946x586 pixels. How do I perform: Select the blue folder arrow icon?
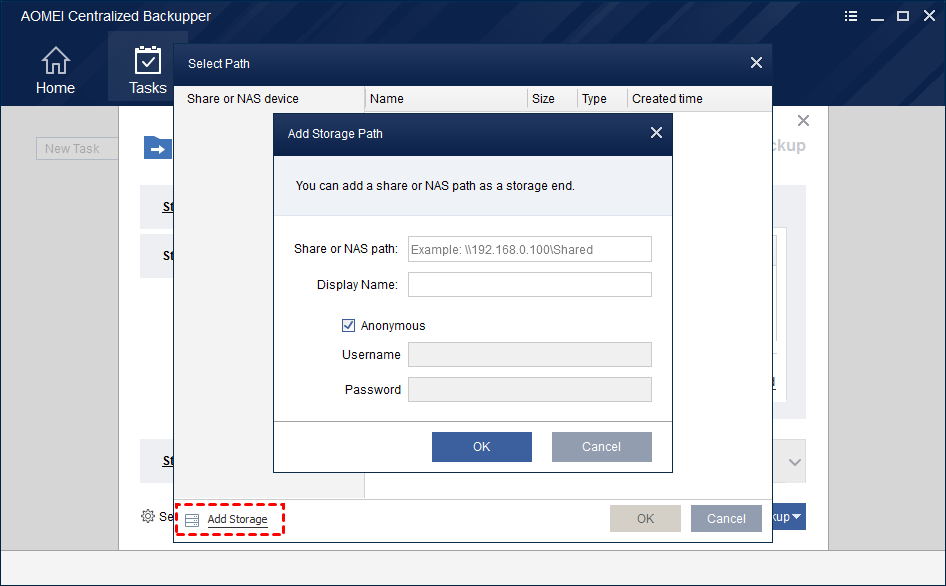pos(158,148)
